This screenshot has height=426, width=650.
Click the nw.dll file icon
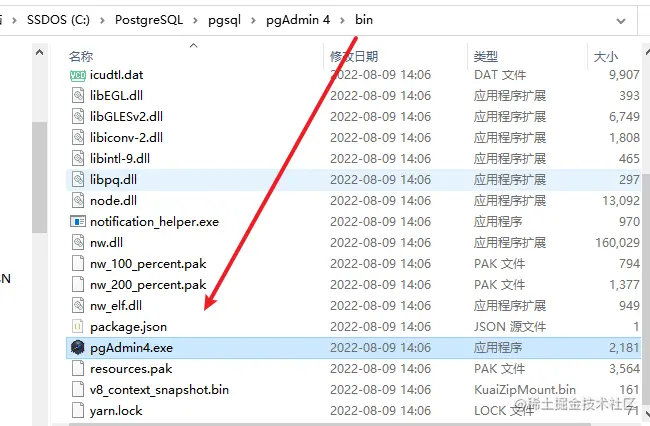78,242
